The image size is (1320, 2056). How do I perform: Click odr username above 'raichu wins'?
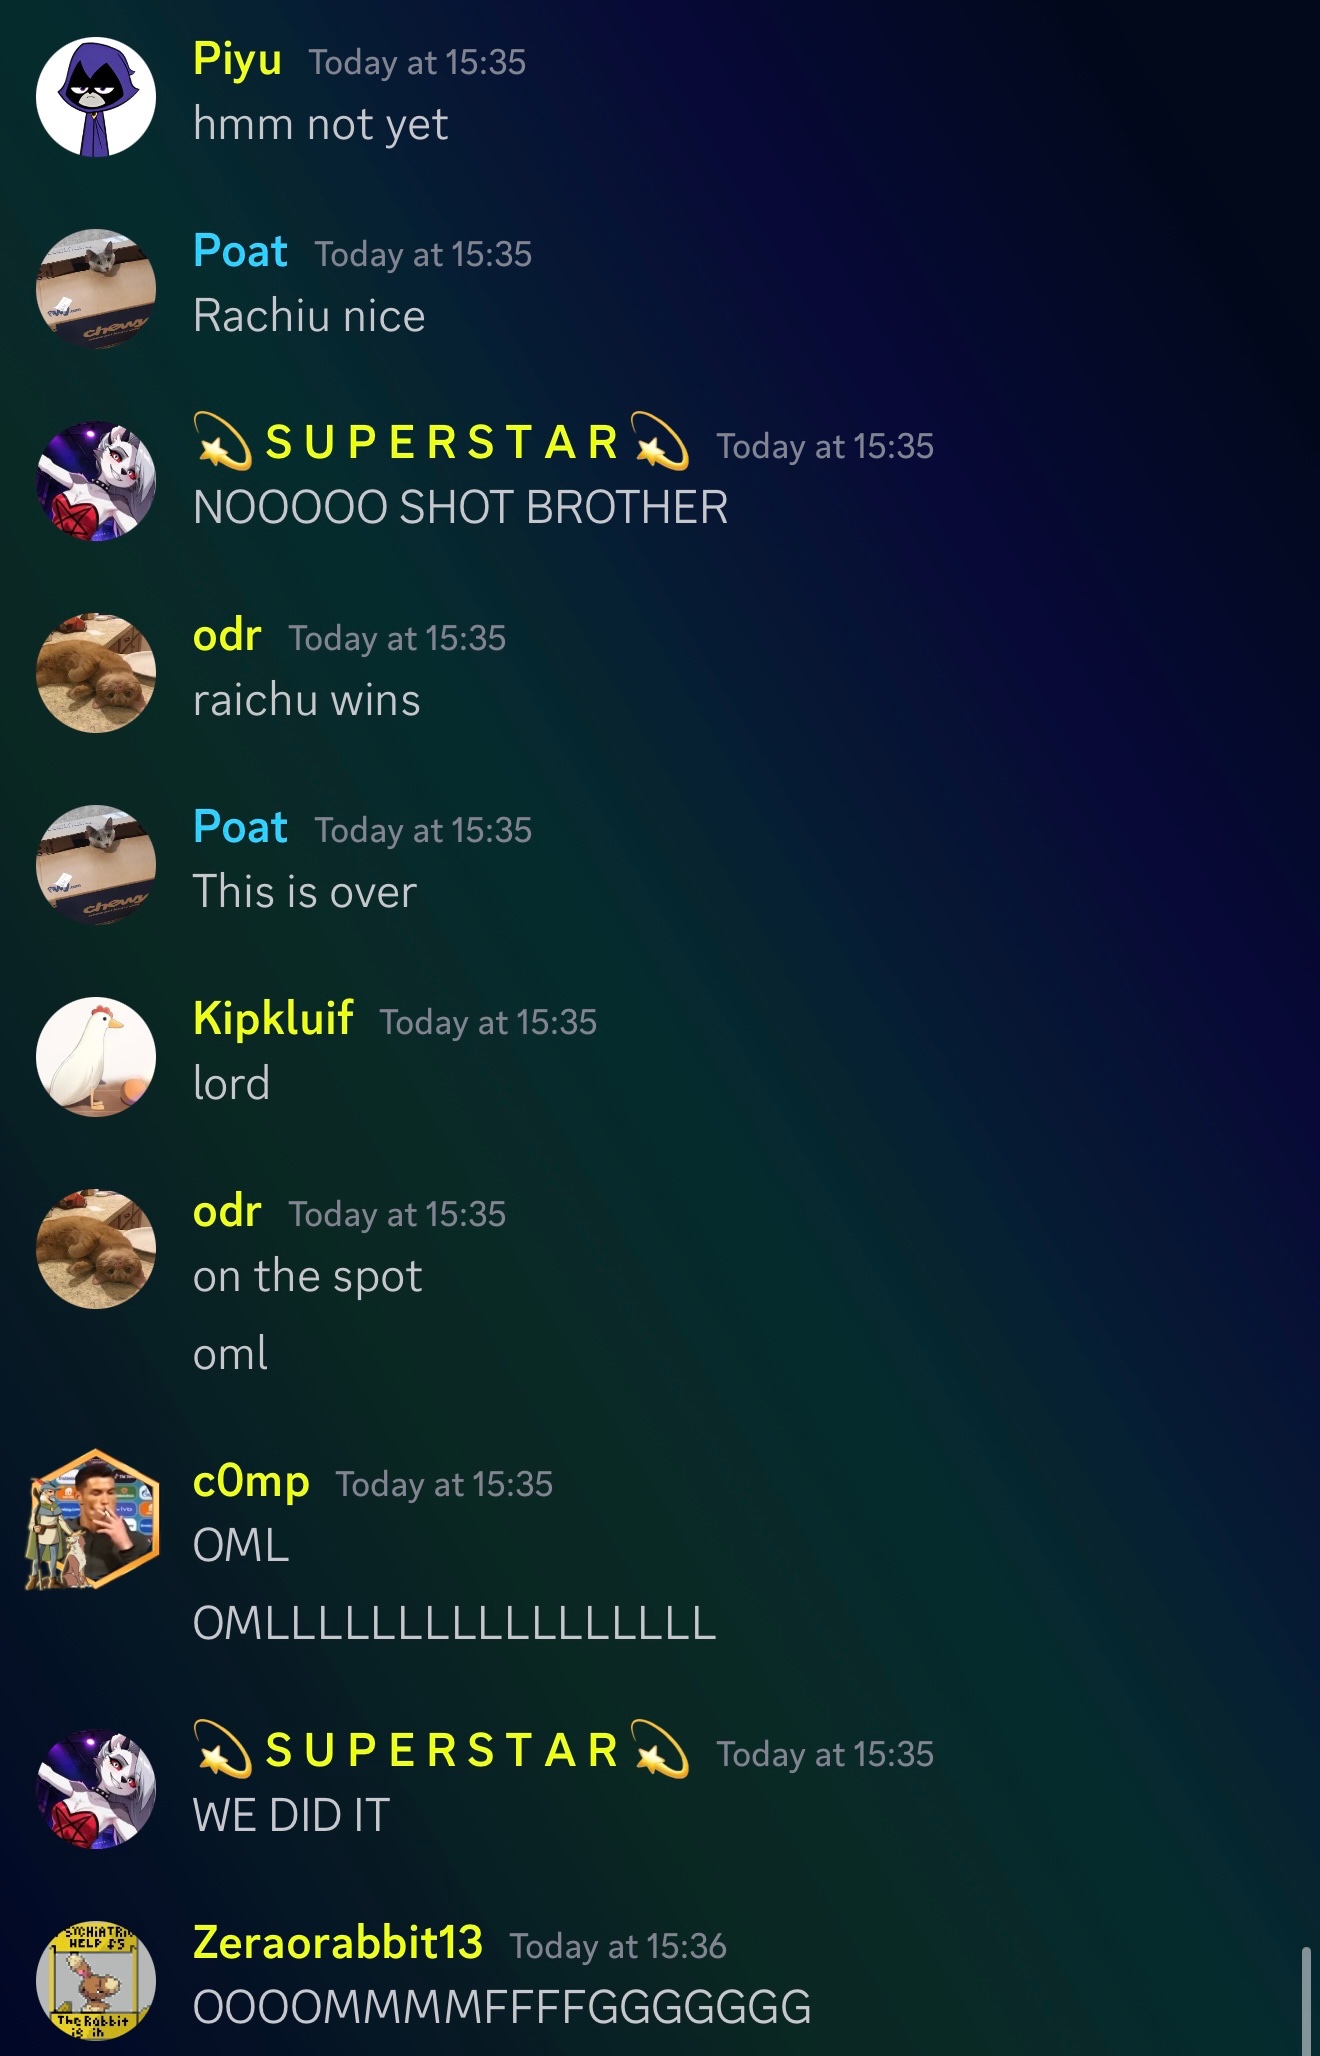227,636
